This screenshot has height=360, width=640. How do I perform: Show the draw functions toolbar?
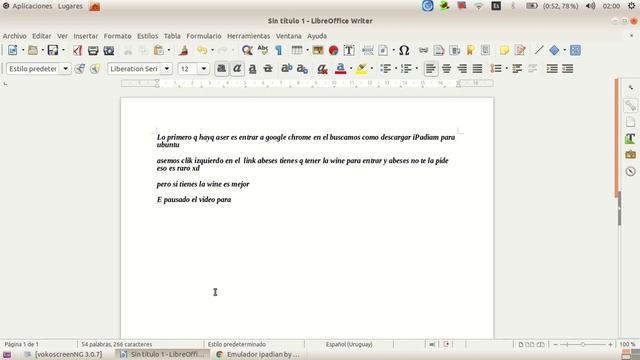[x=575, y=50]
